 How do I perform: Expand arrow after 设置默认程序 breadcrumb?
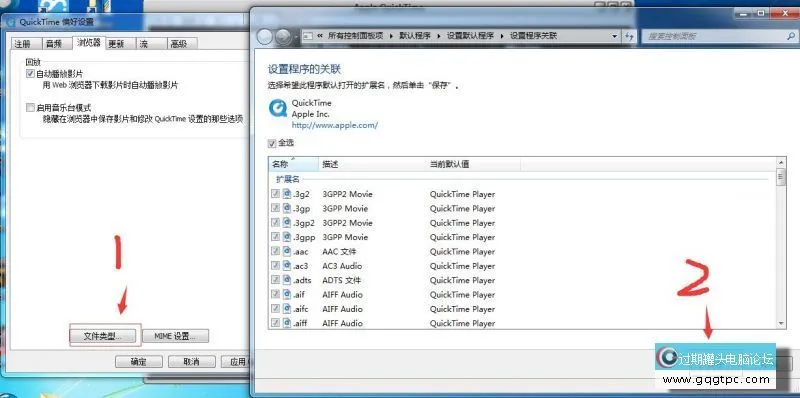[503, 36]
